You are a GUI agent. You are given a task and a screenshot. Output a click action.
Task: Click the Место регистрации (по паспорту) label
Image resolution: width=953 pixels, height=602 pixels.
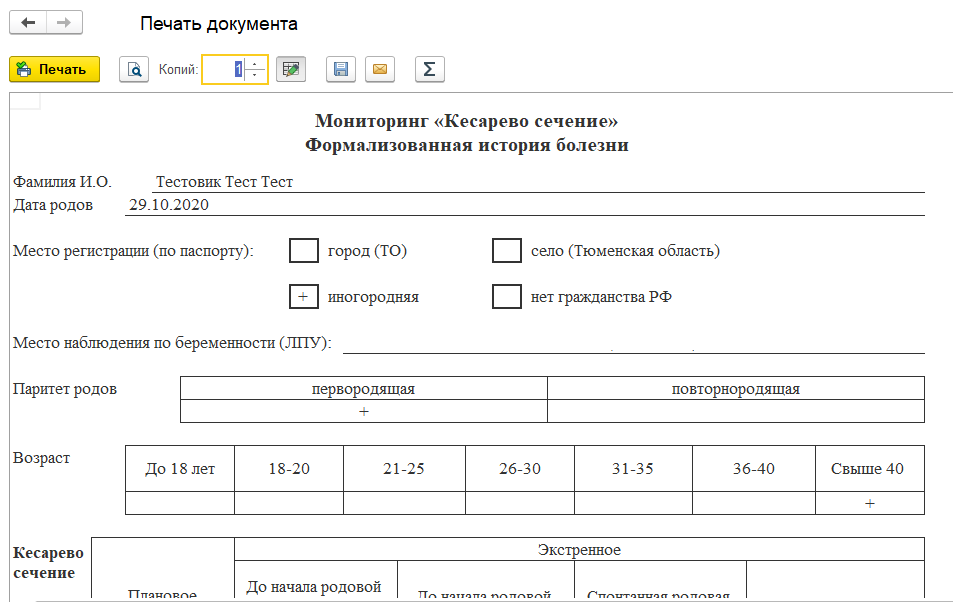[x=133, y=251]
